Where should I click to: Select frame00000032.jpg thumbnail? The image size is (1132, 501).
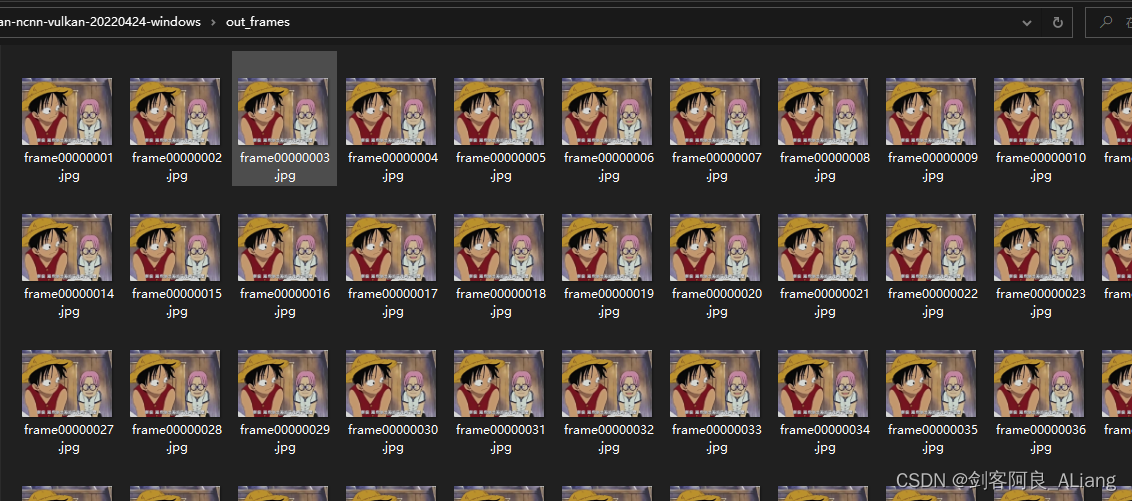[x=607, y=383]
